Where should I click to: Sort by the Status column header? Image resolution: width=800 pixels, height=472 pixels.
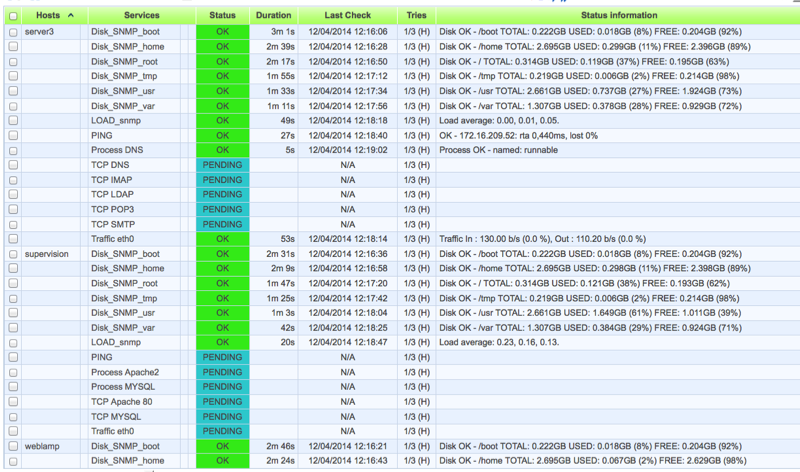pos(222,16)
